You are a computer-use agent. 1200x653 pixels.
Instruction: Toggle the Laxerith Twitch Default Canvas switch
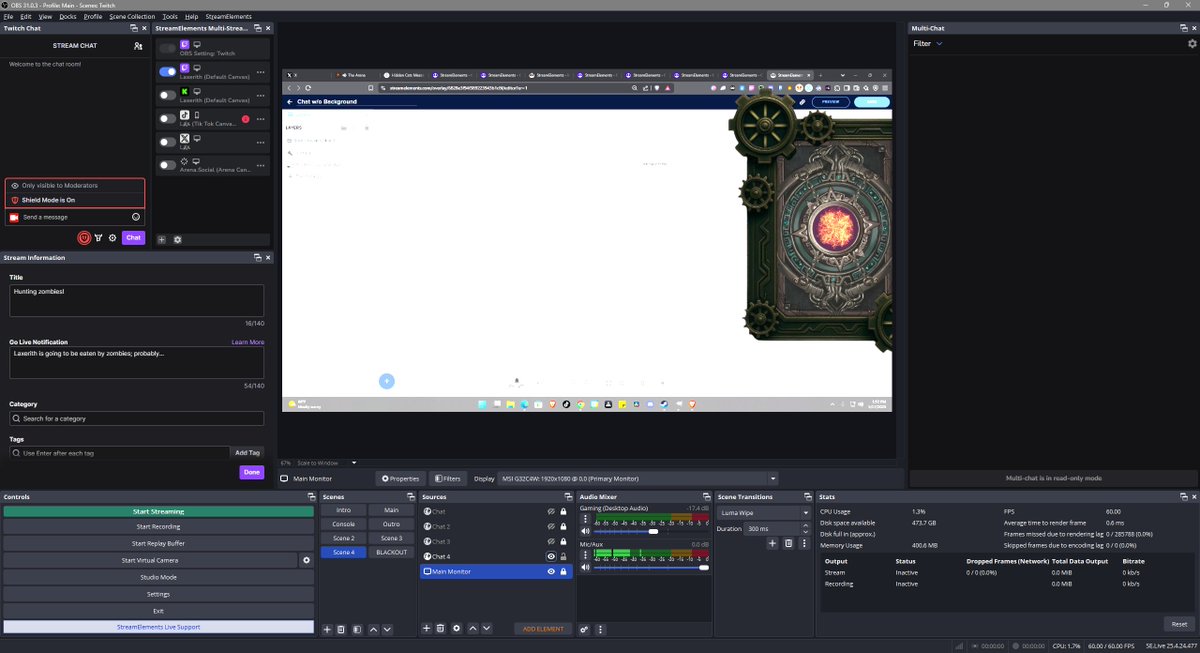[168, 72]
